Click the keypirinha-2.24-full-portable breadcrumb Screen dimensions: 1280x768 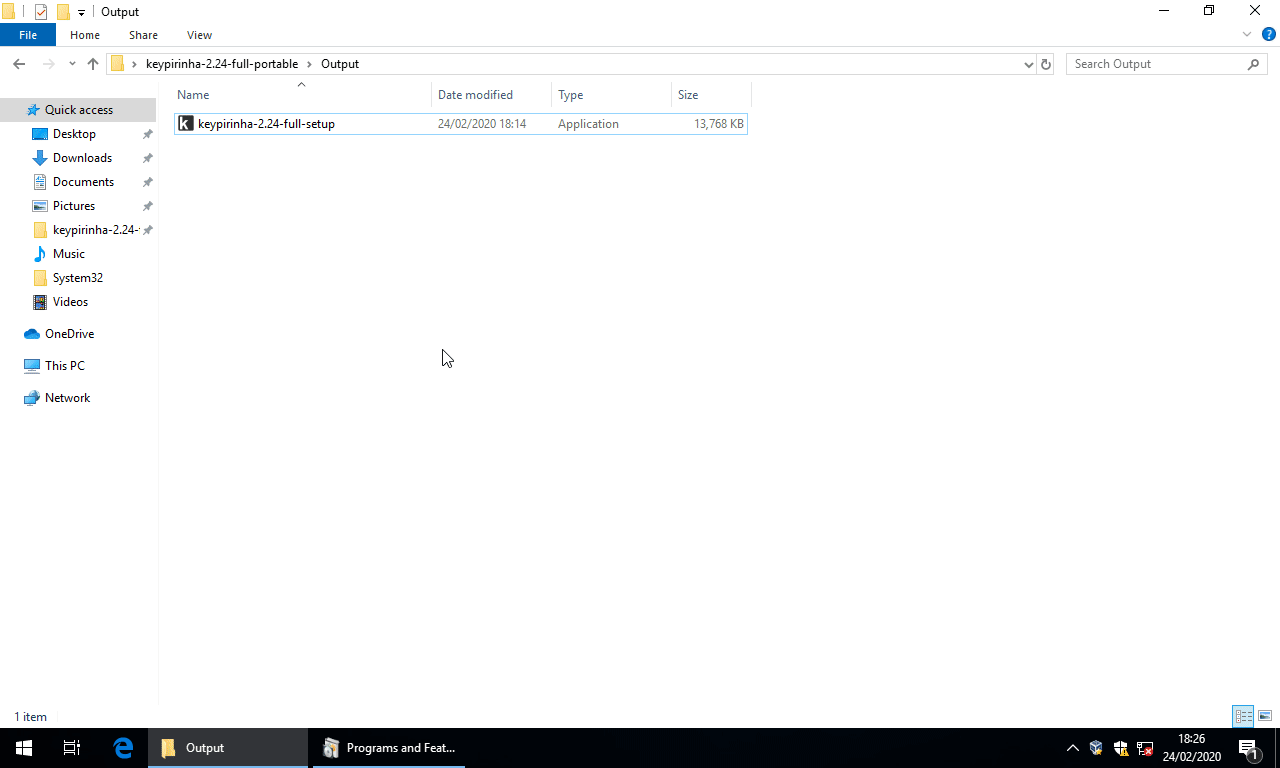pos(222,64)
